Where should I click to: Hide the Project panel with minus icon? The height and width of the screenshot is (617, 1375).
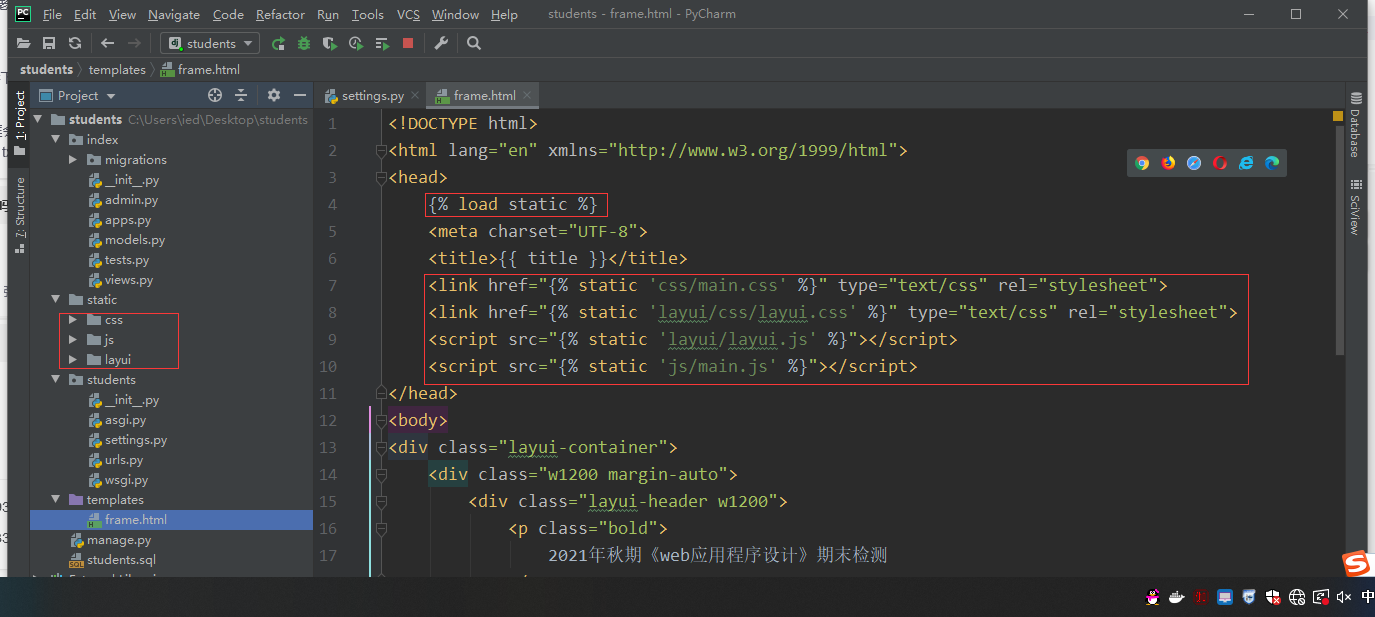300,95
